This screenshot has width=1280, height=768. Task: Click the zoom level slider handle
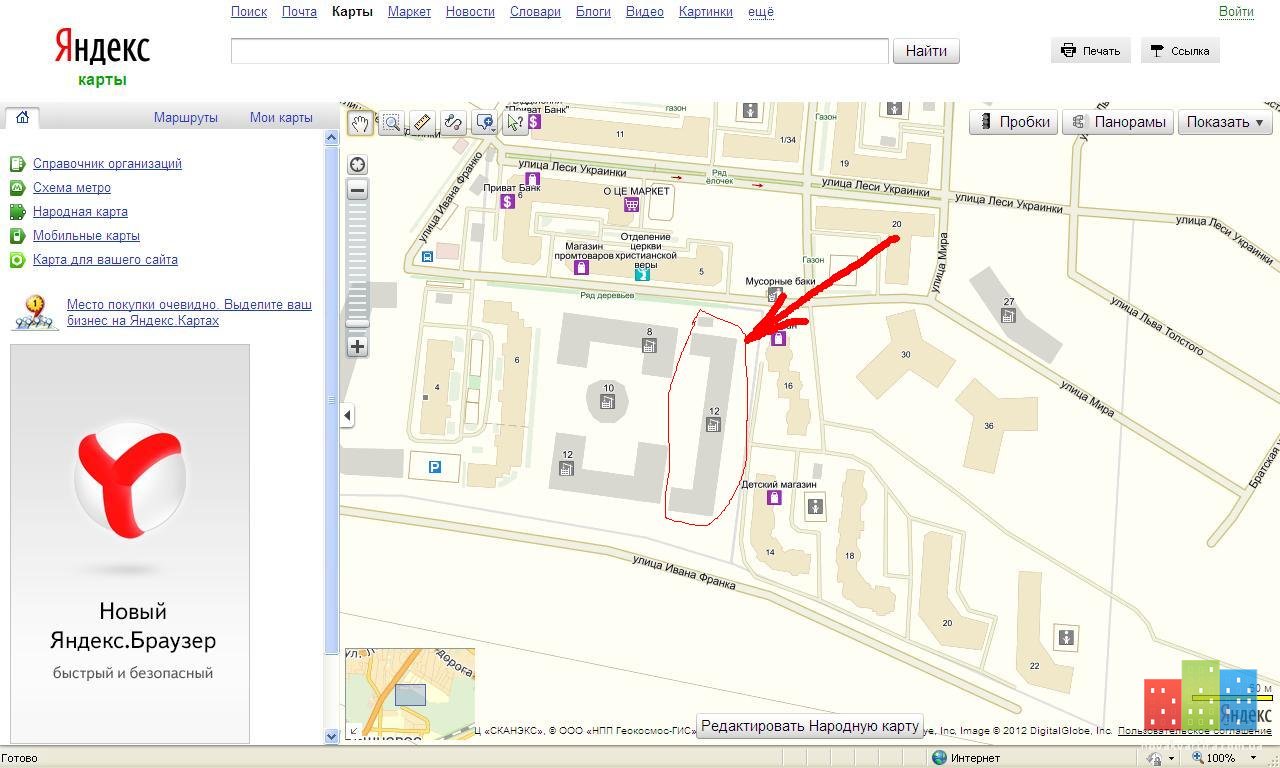pos(357,324)
